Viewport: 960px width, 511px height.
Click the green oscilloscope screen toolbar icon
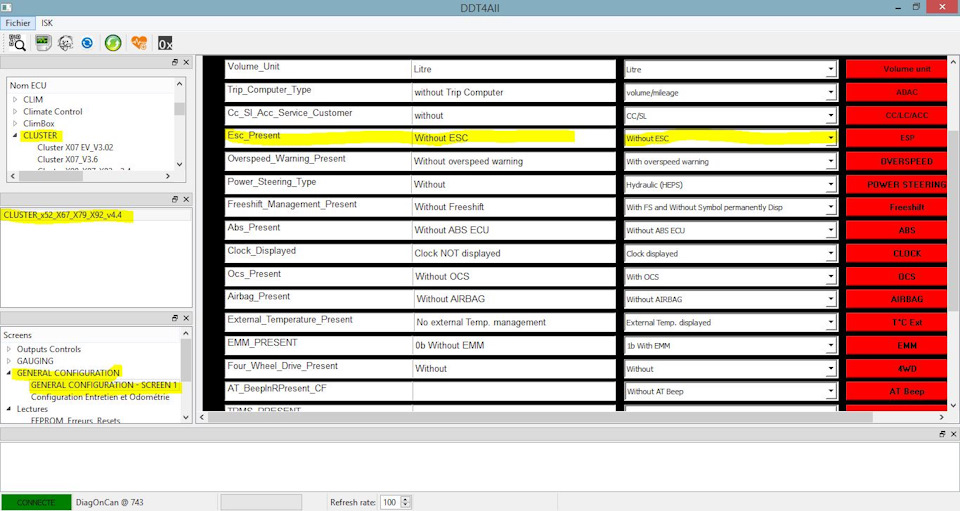pos(43,42)
